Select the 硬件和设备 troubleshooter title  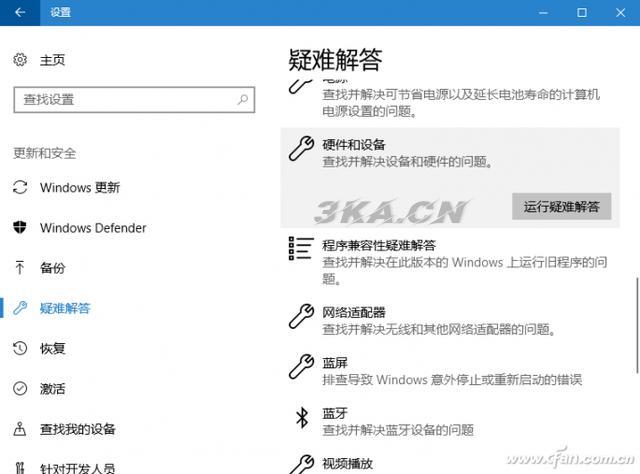(x=353, y=145)
